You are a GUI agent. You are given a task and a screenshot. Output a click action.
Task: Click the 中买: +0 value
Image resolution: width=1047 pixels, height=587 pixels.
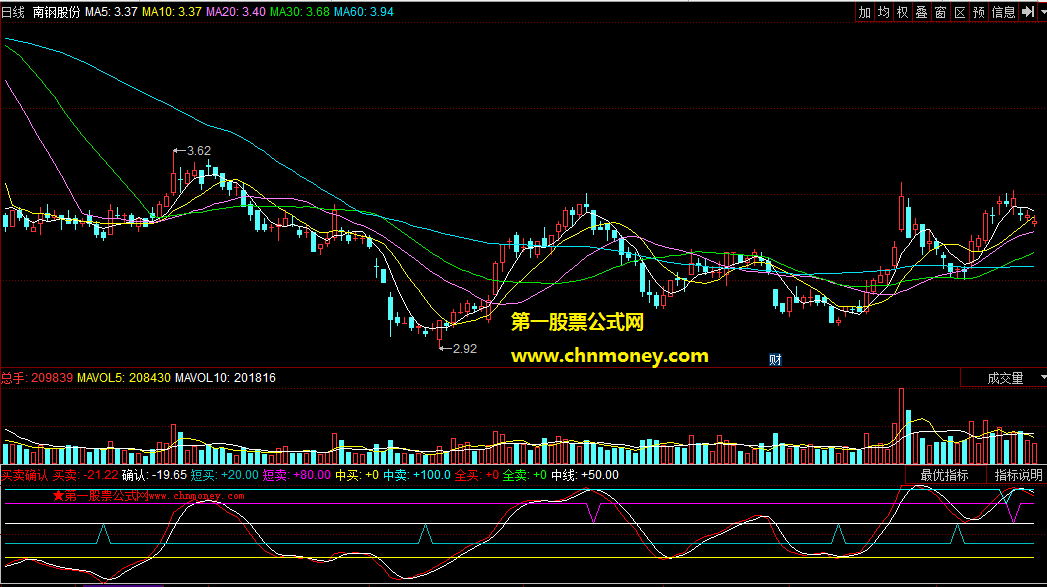(x=357, y=475)
